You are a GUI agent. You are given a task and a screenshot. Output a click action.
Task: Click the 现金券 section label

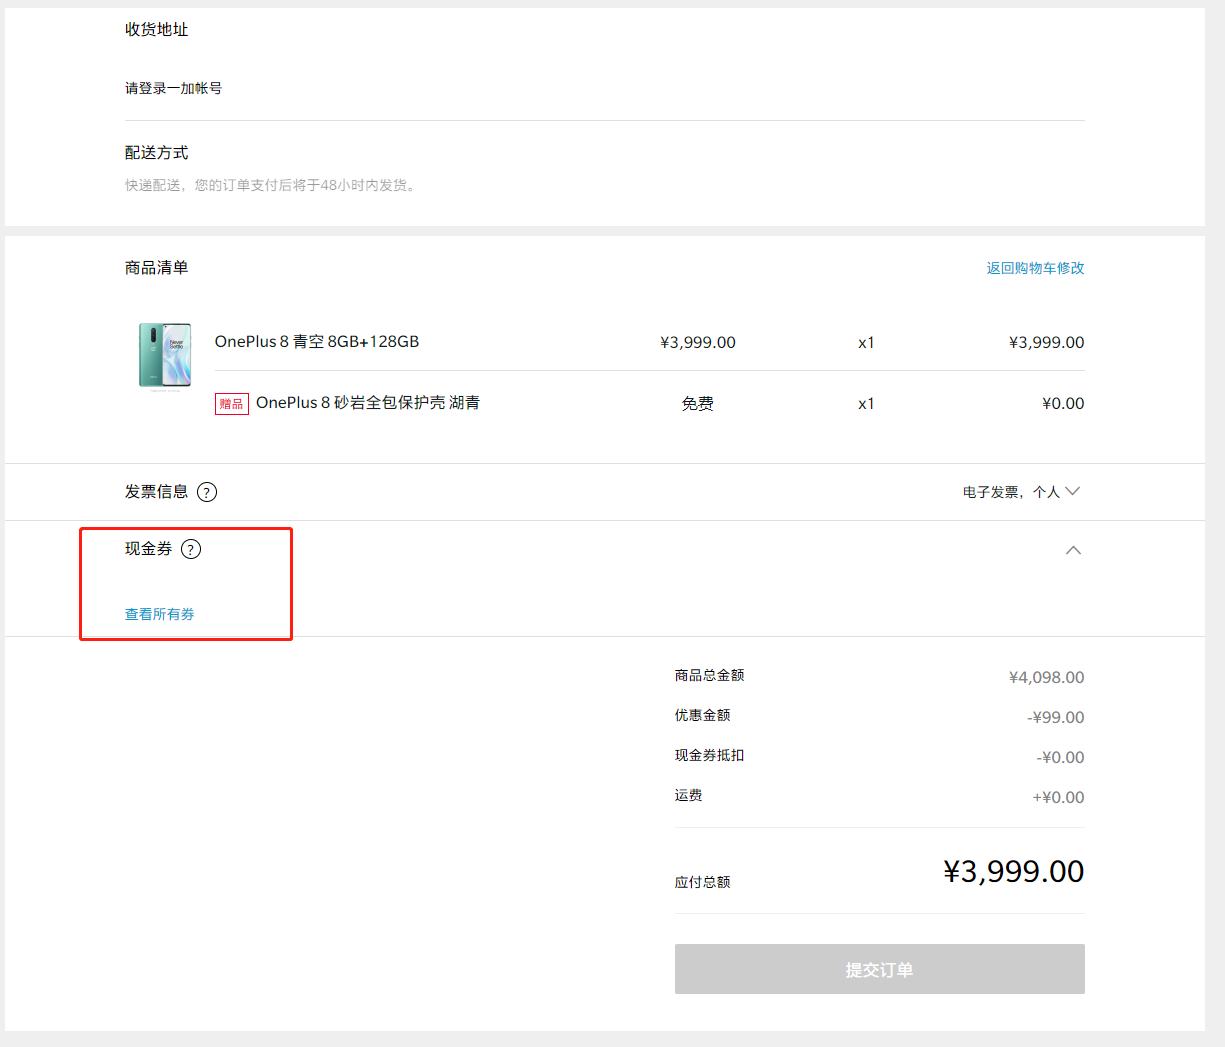pos(148,549)
